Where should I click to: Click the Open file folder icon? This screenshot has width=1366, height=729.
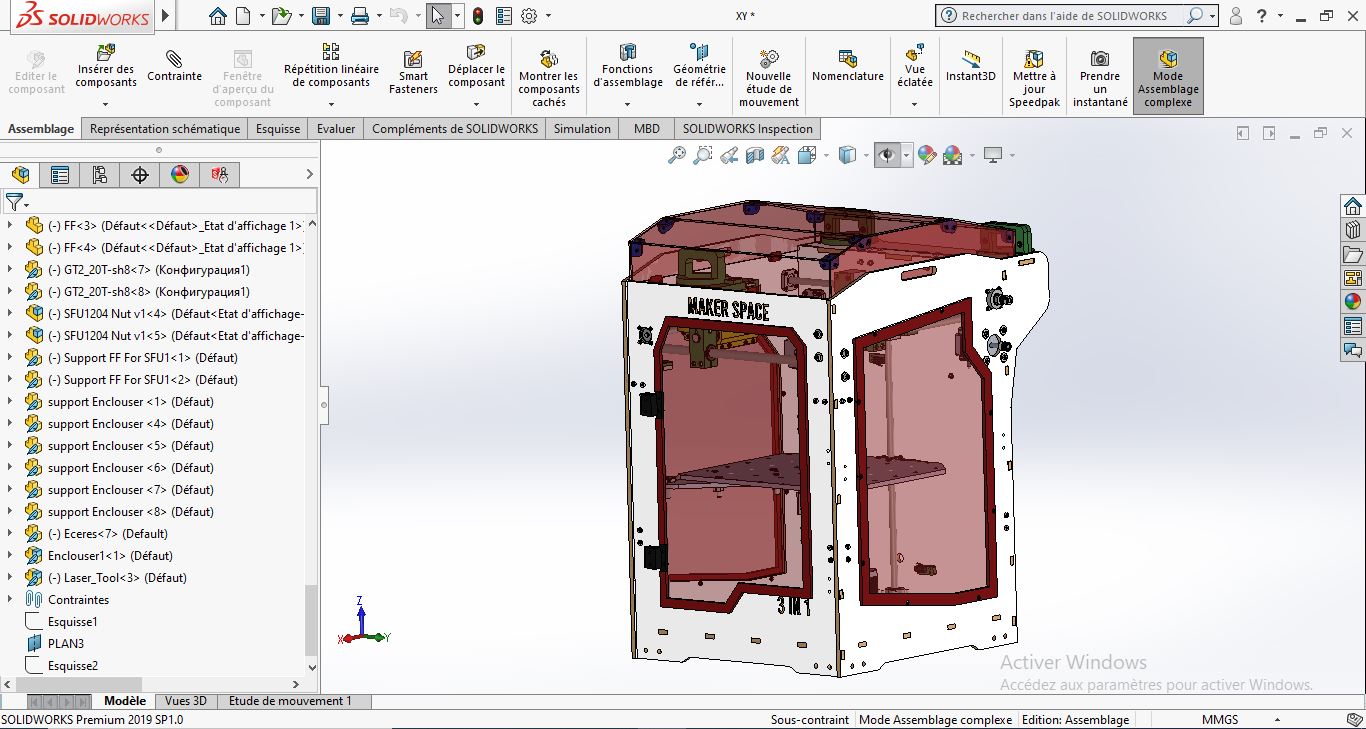(281, 16)
